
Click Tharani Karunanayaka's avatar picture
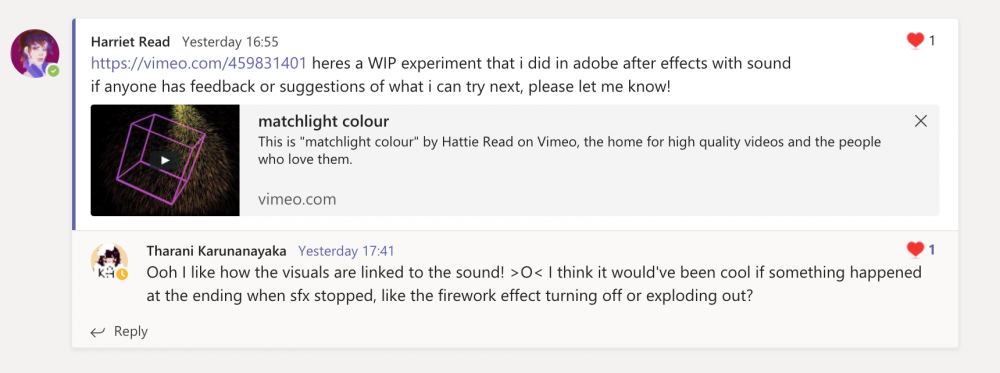point(110,262)
